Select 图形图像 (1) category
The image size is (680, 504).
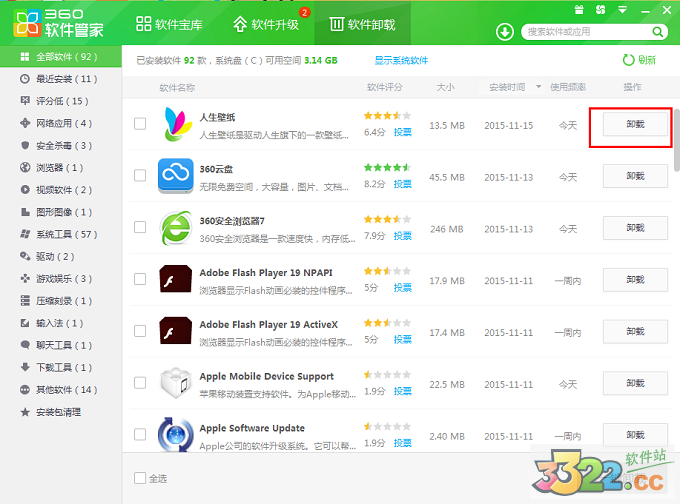61,212
